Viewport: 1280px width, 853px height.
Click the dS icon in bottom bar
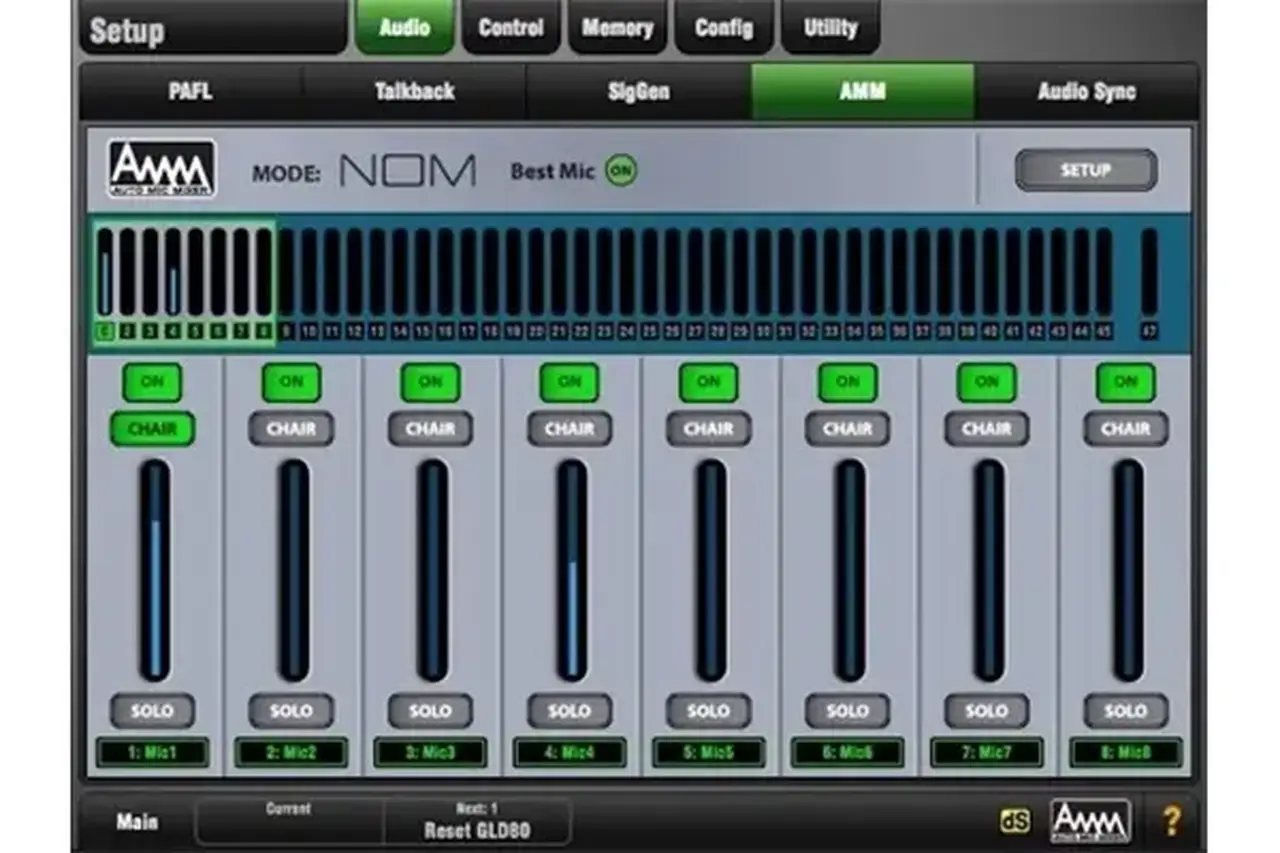coord(1014,821)
